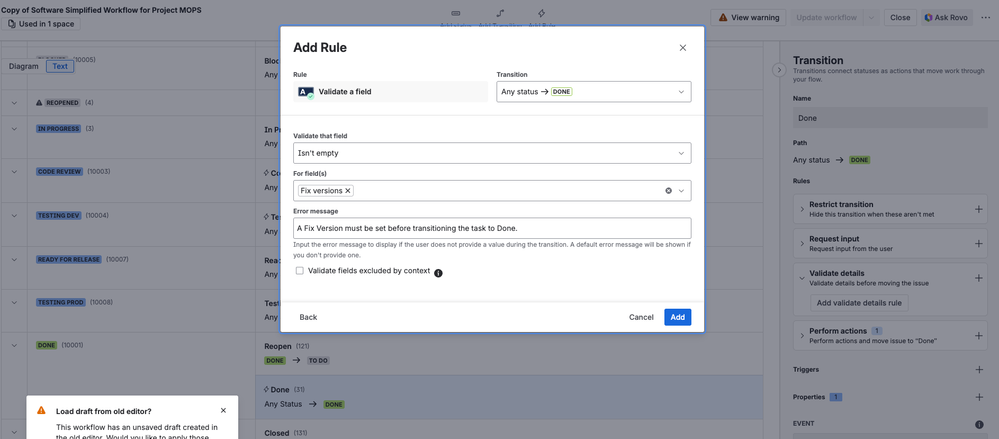Click the transition Name field 'Done'
This screenshot has height=439, width=999.
point(890,118)
